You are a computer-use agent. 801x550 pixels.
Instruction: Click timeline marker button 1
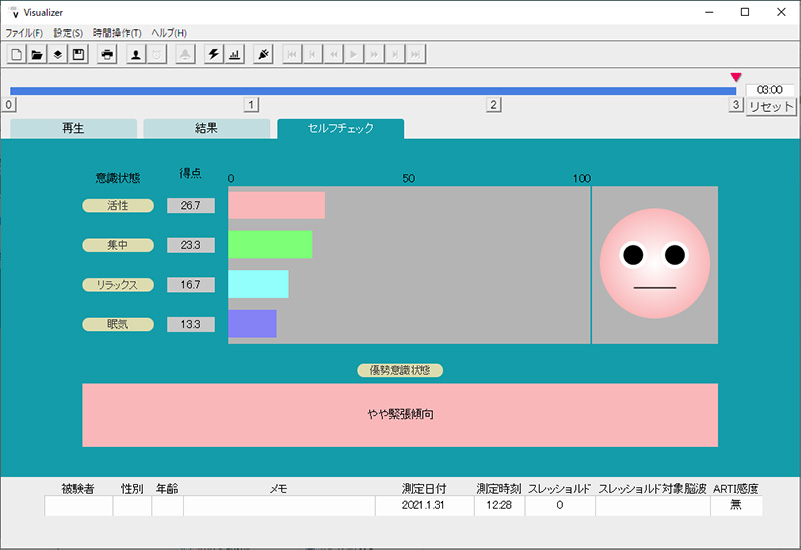[251, 105]
